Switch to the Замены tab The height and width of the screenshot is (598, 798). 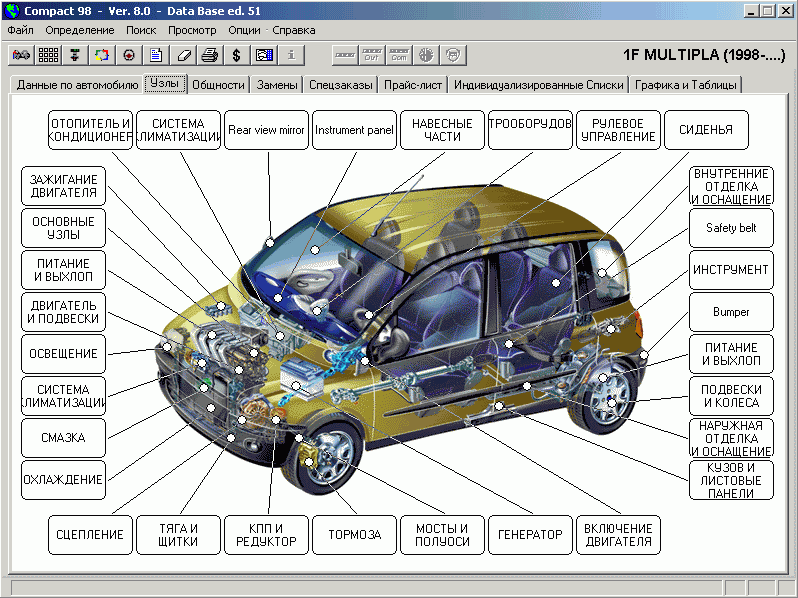tap(277, 84)
